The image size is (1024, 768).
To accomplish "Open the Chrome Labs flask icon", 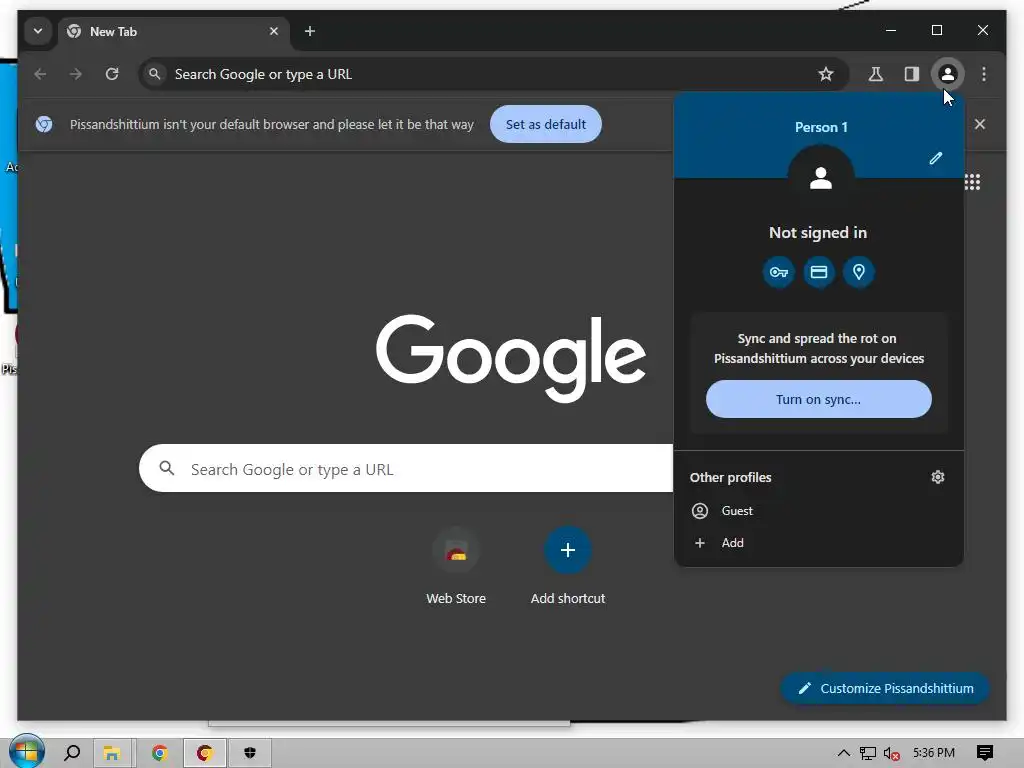I will (x=876, y=74).
